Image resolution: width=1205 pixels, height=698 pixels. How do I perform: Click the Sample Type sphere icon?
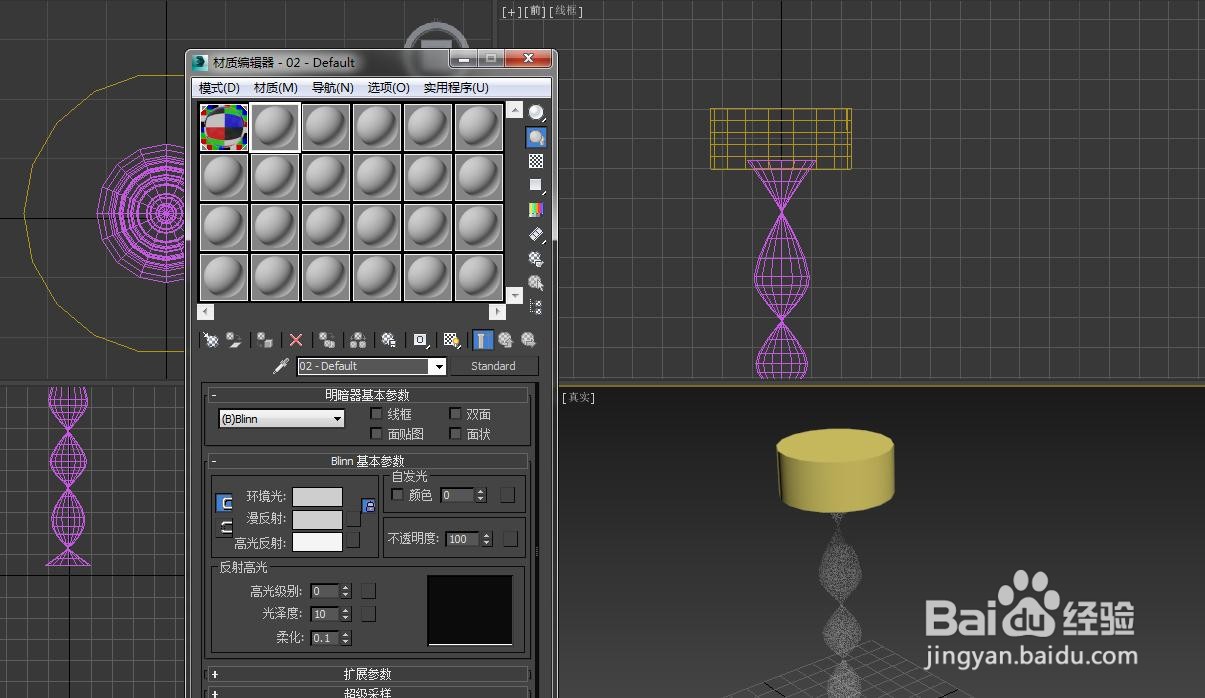(536, 114)
